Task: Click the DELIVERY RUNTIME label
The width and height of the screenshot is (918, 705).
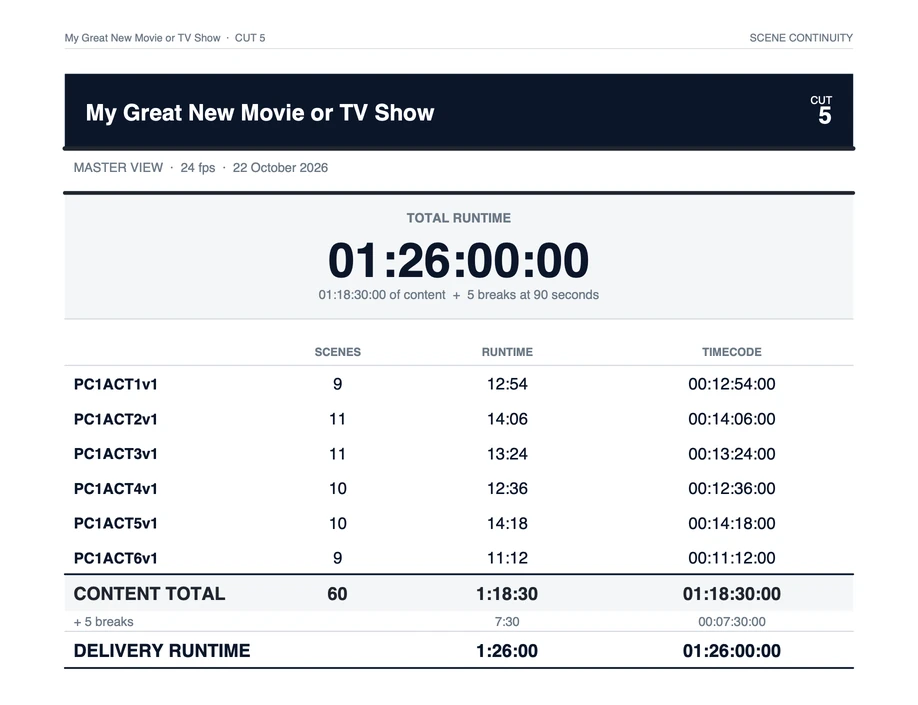Action: coord(162,651)
